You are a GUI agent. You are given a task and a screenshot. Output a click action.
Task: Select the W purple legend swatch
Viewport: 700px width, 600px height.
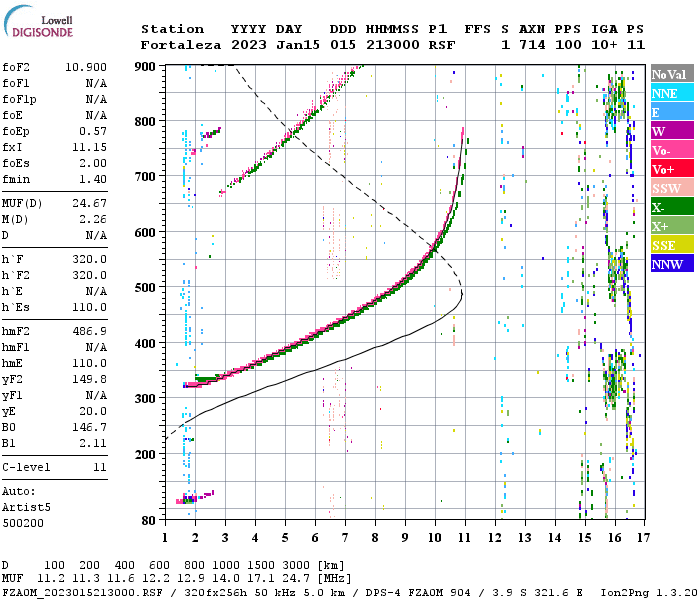click(672, 131)
